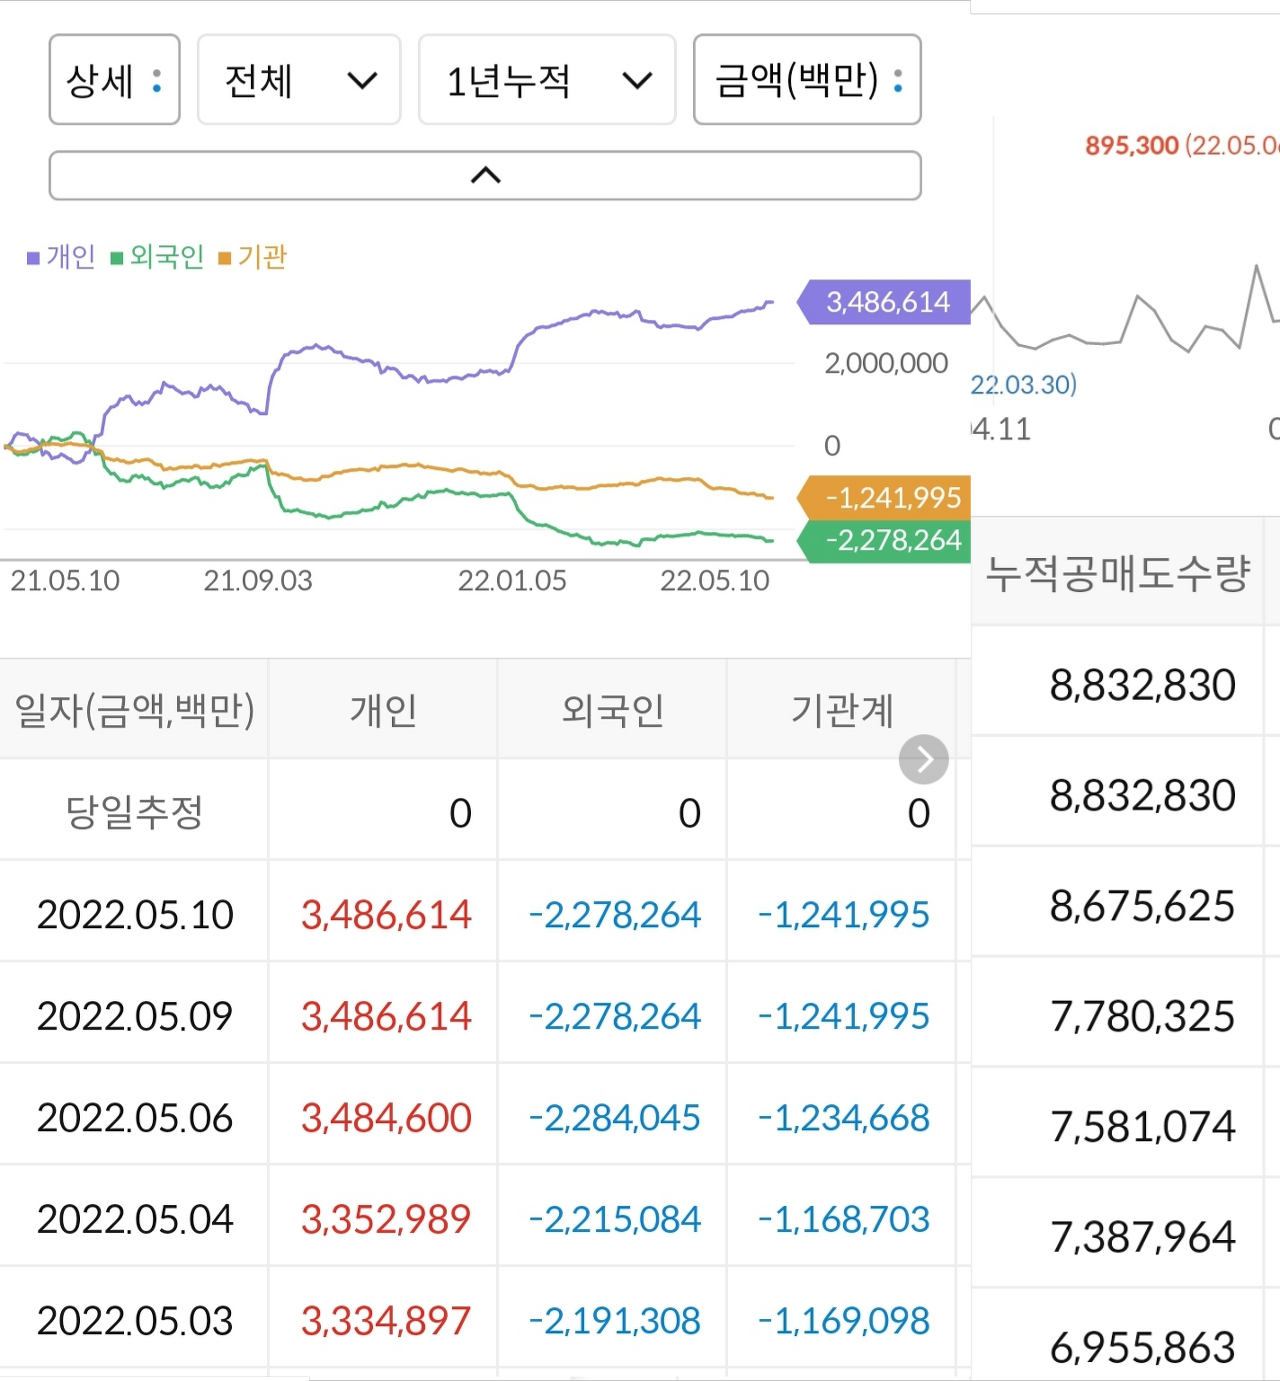Collapse the panel using the chevron
Viewport: 1280px width, 1381px height.
click(484, 174)
